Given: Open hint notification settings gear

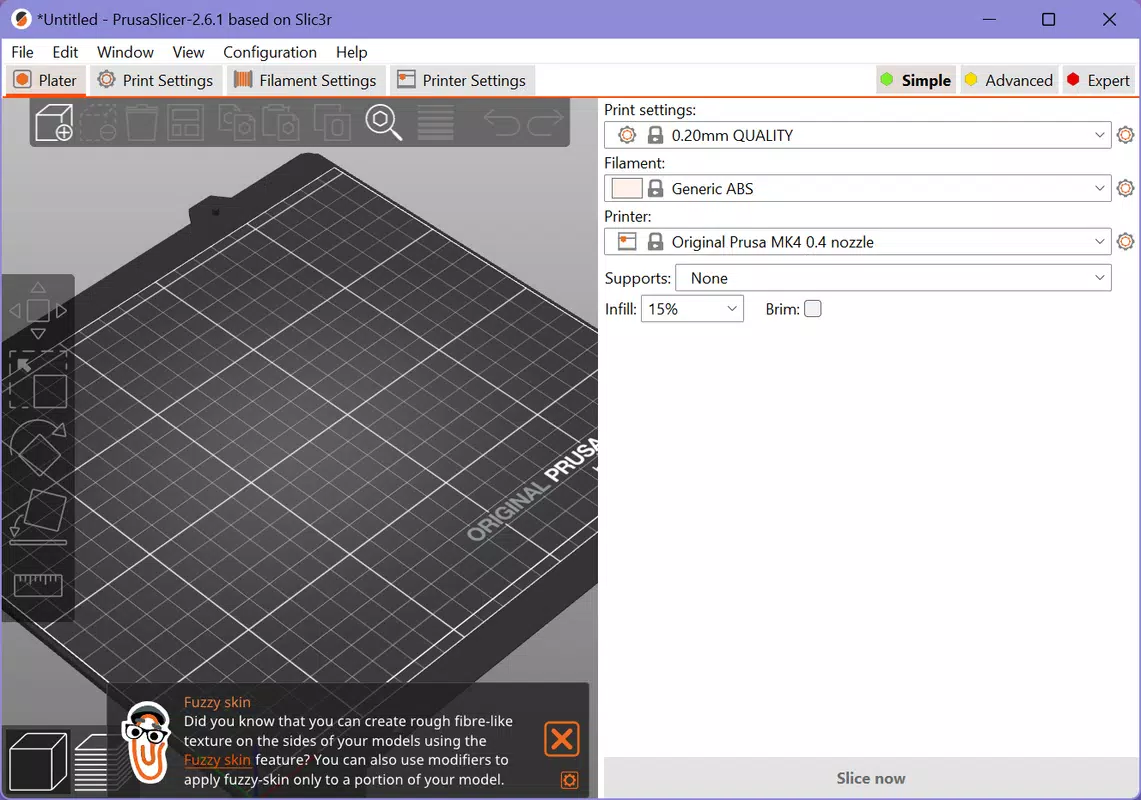Looking at the screenshot, I should (569, 780).
